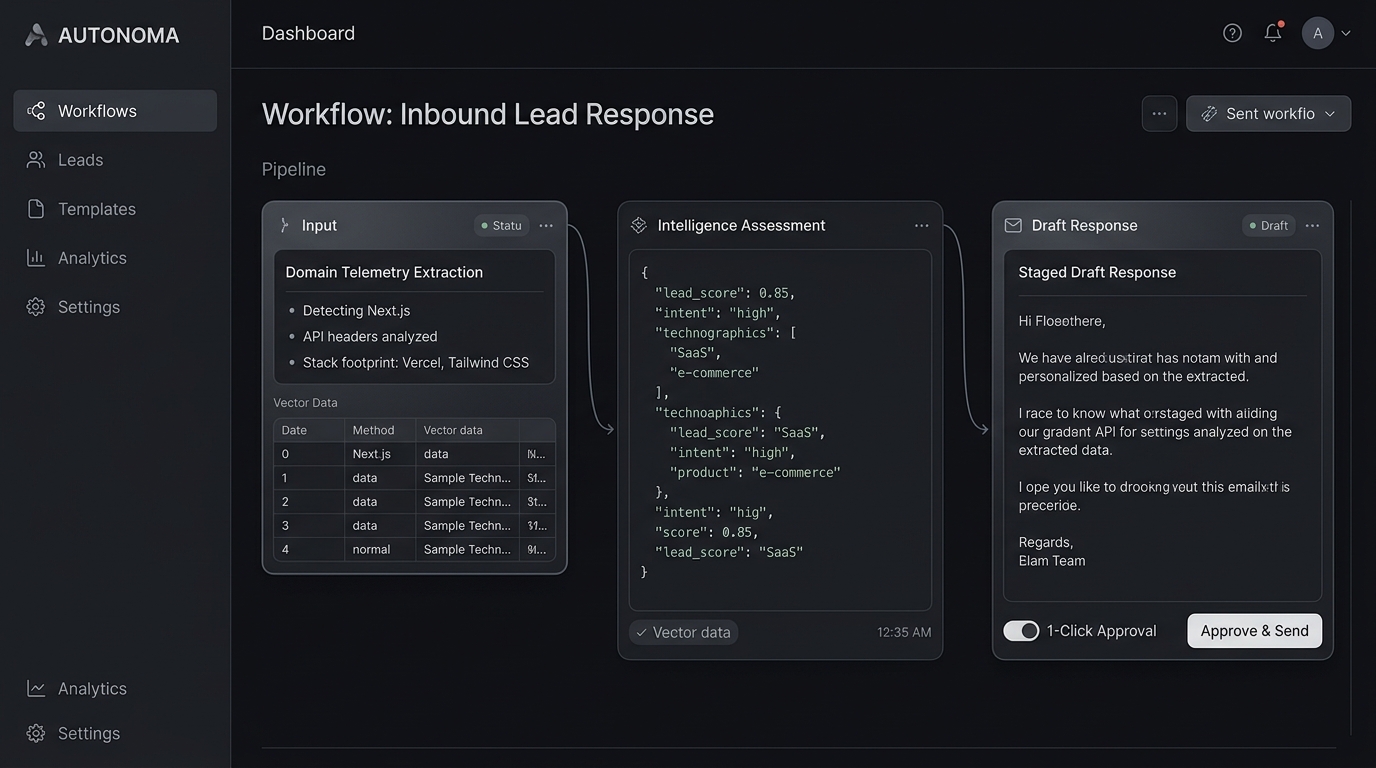Open the Input node ellipsis menu
The height and width of the screenshot is (768, 1376).
tap(546, 226)
